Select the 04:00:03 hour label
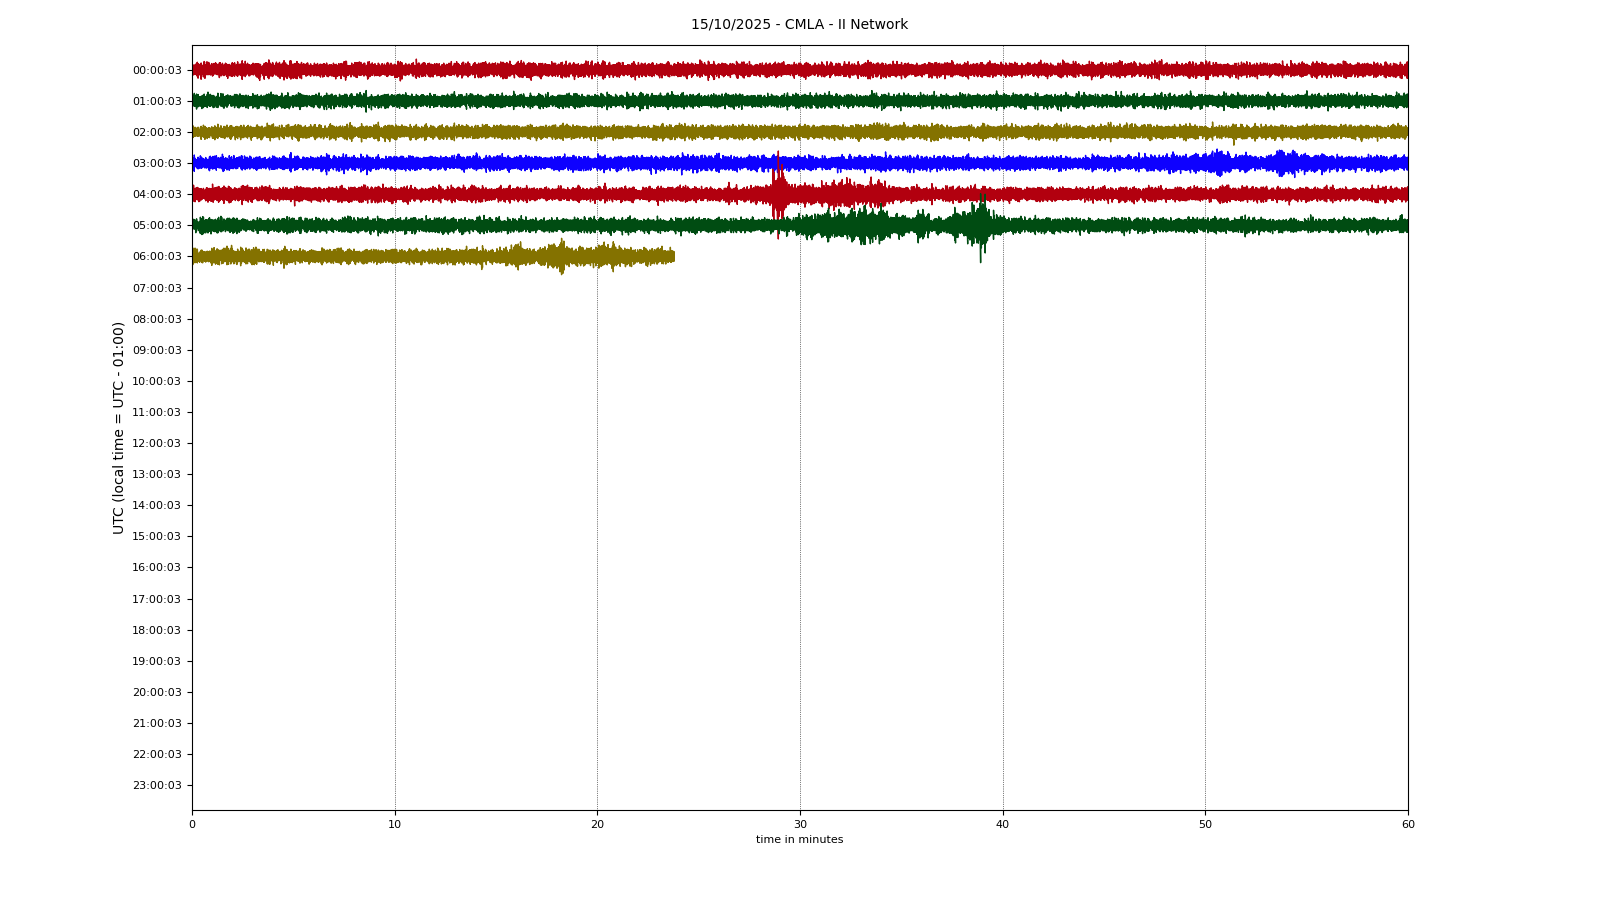This screenshot has height=900, width=1600. (x=157, y=195)
